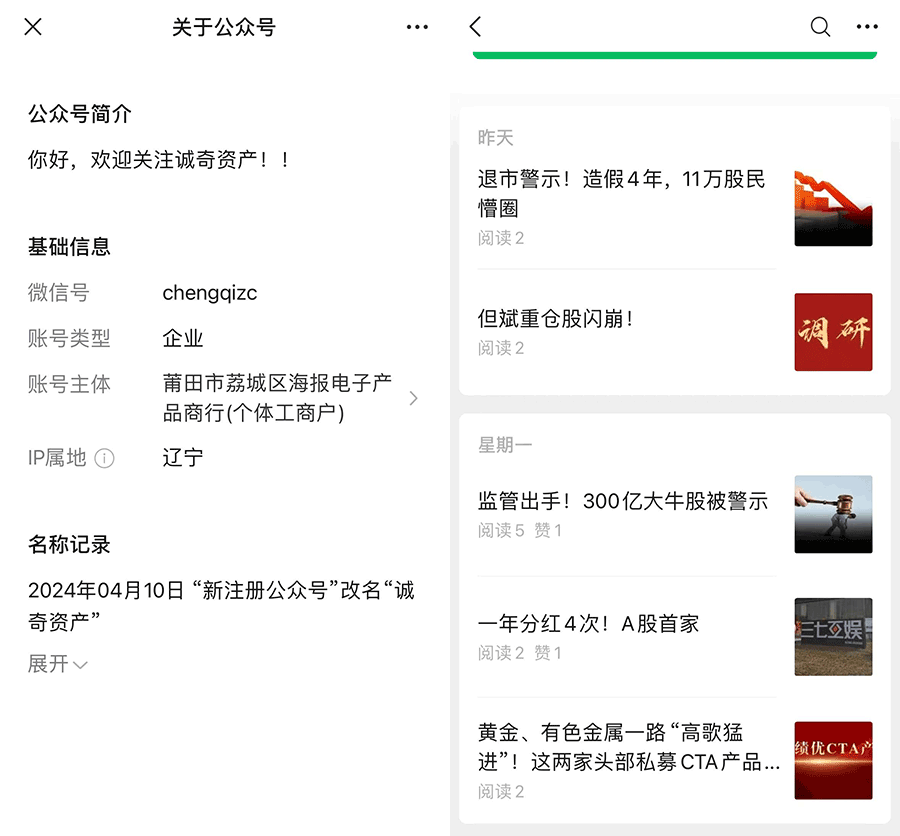900x836 pixels.
Task: Tap 阅读5 赞1 stats under 监管出手
Action: [x=519, y=531]
